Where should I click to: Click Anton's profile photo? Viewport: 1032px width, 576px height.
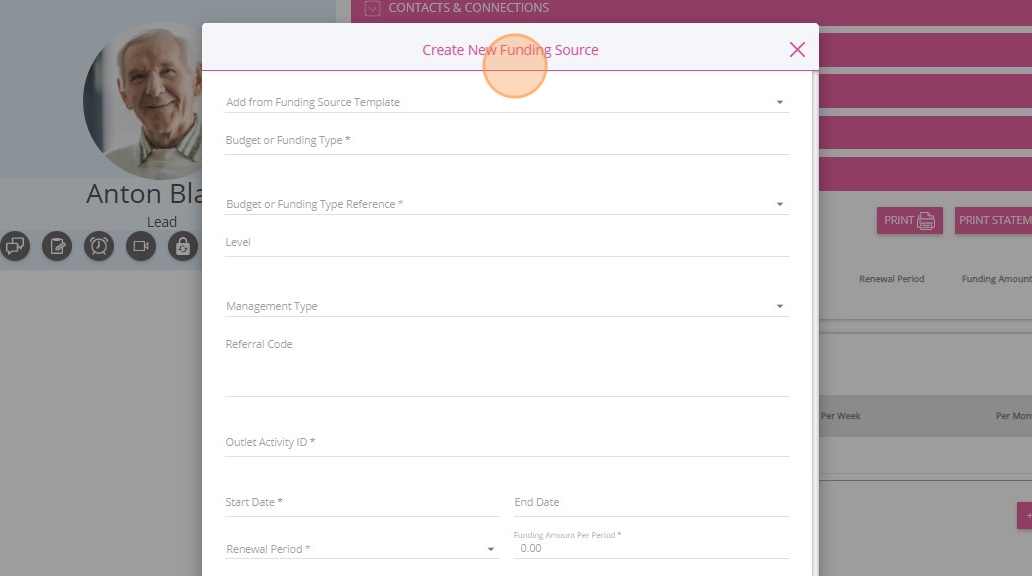[x=143, y=101]
